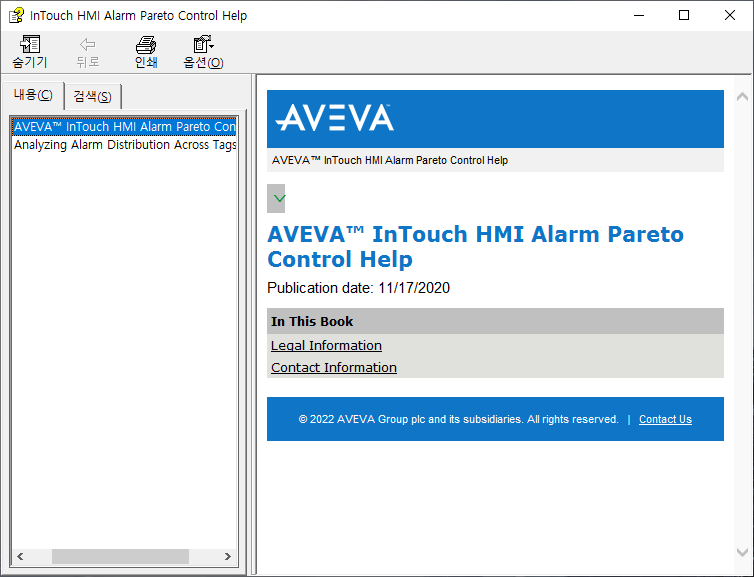Select Analyzing Alarm Distribution Across Tags topic

tap(125, 145)
